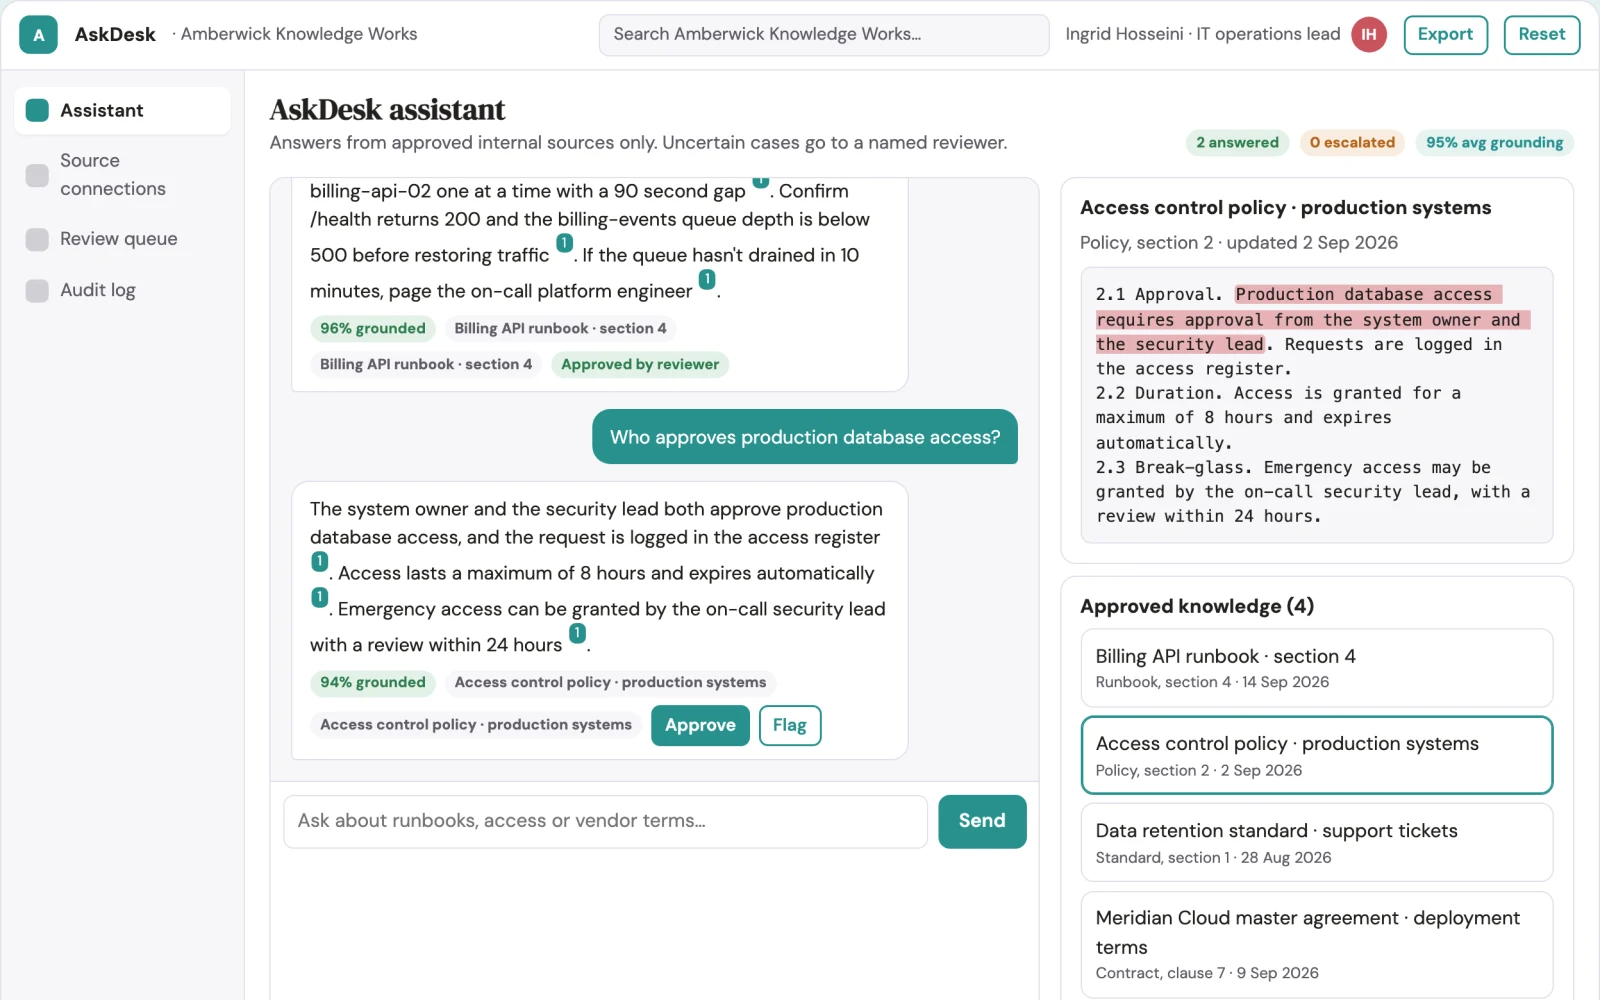Image resolution: width=1600 pixels, height=1000 pixels.
Task: Open citation marker after 'review within 24 hours'
Action: pyautogui.click(x=577, y=633)
